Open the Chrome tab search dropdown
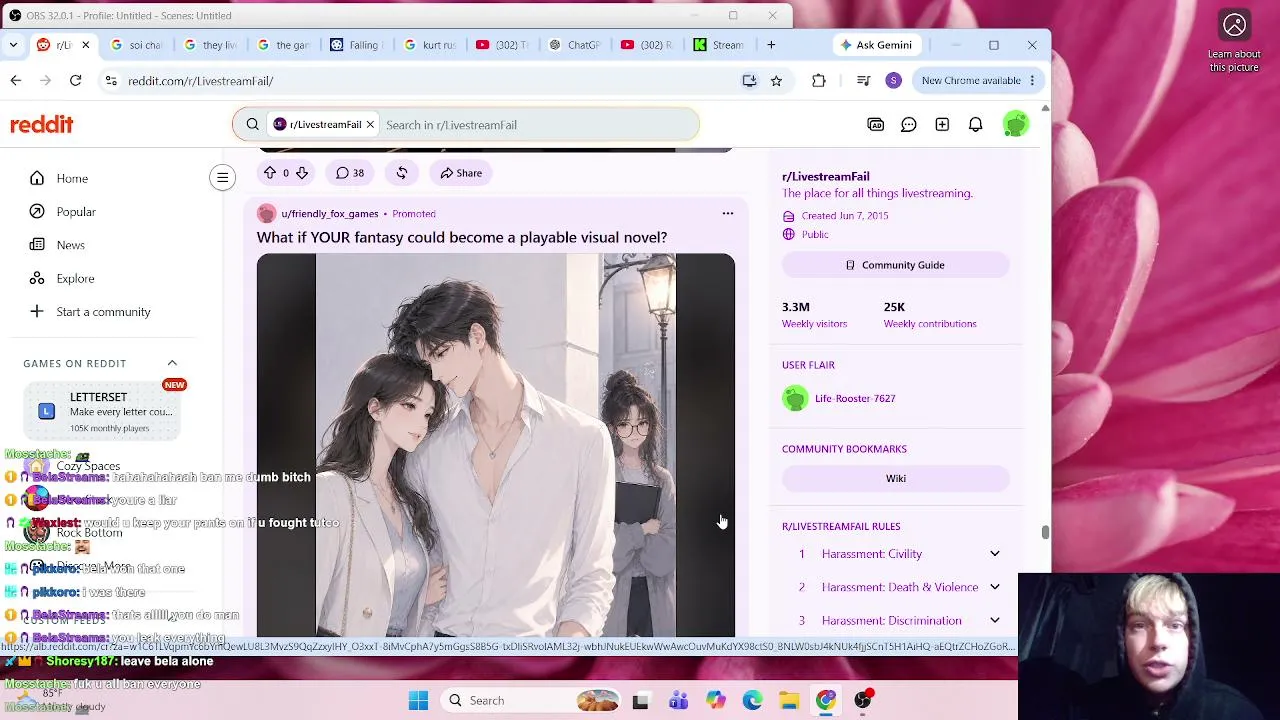 (x=13, y=45)
